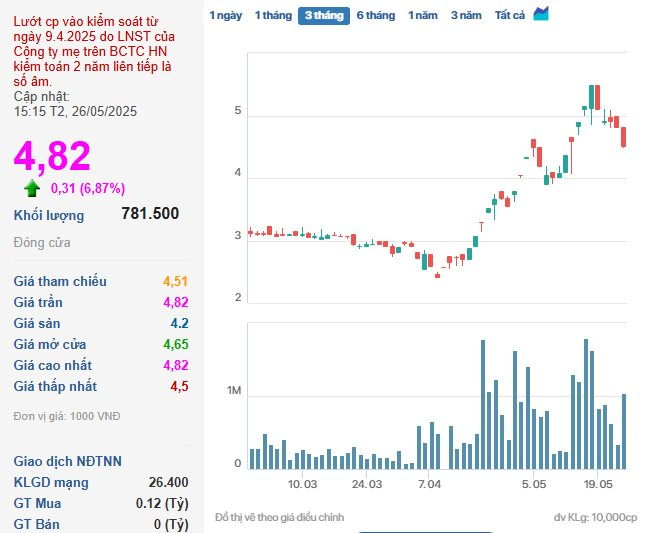The height and width of the screenshot is (533, 655).
Task: Click the Giá mở cửa value 4,65
Action: click(175, 344)
